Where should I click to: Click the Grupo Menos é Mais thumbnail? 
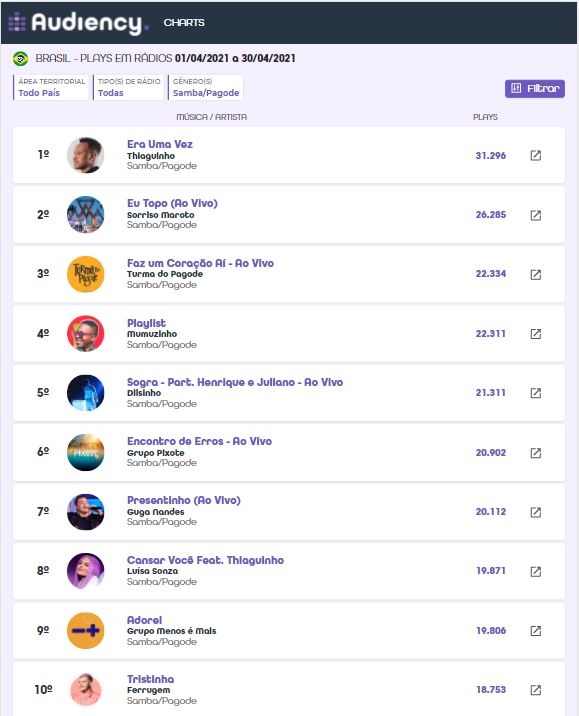[85, 631]
